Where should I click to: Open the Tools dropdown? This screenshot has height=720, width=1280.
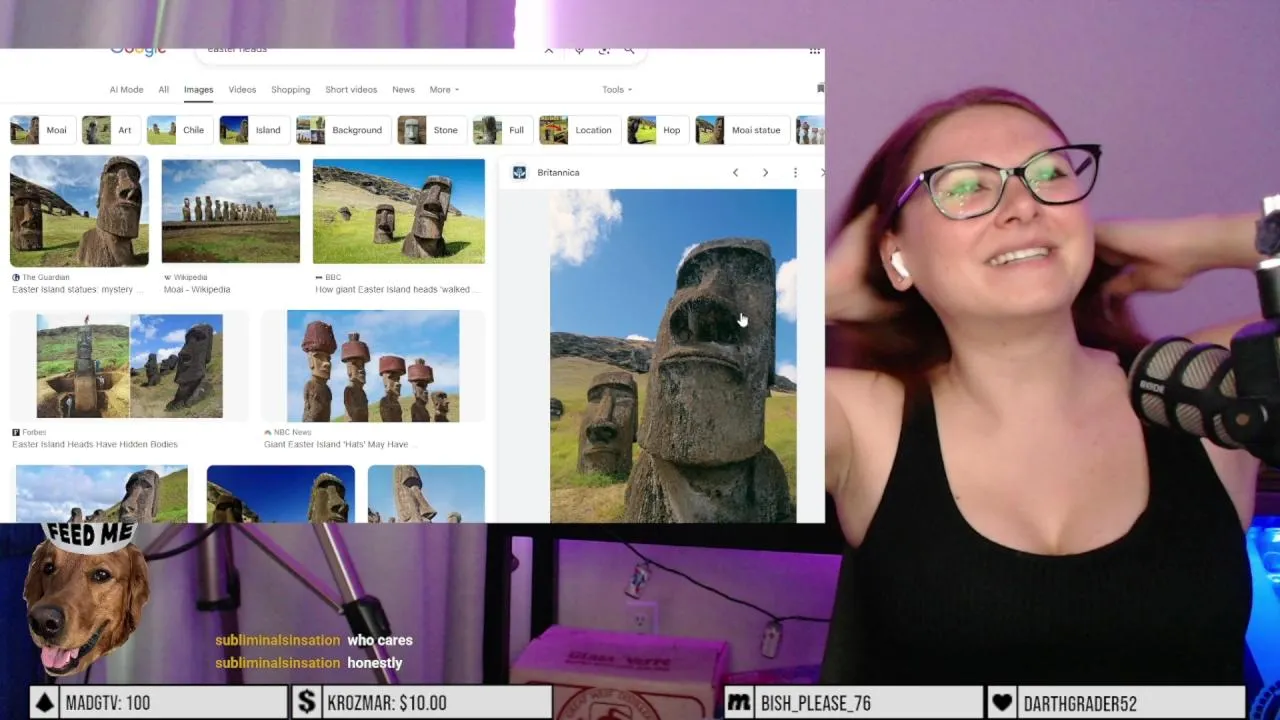[617, 90]
